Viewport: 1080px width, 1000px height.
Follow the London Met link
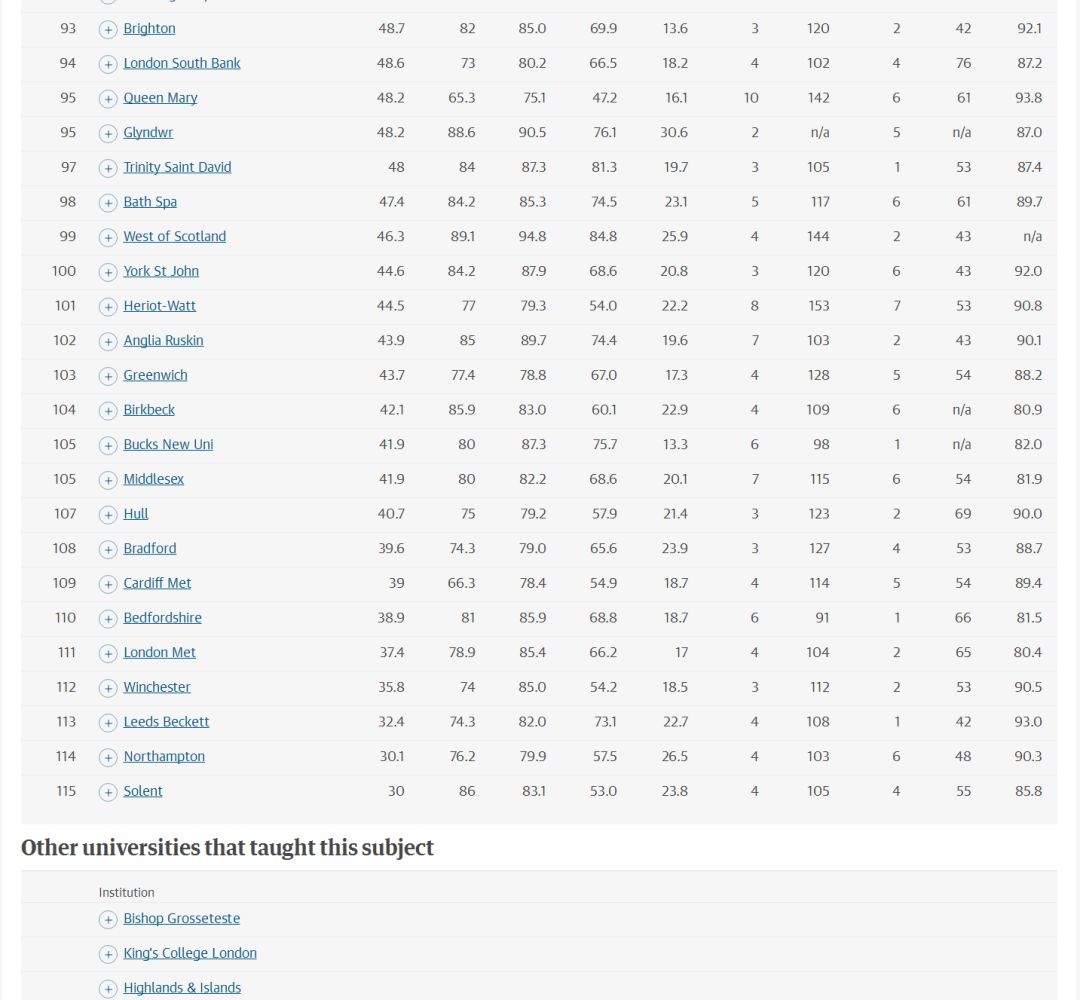(159, 653)
